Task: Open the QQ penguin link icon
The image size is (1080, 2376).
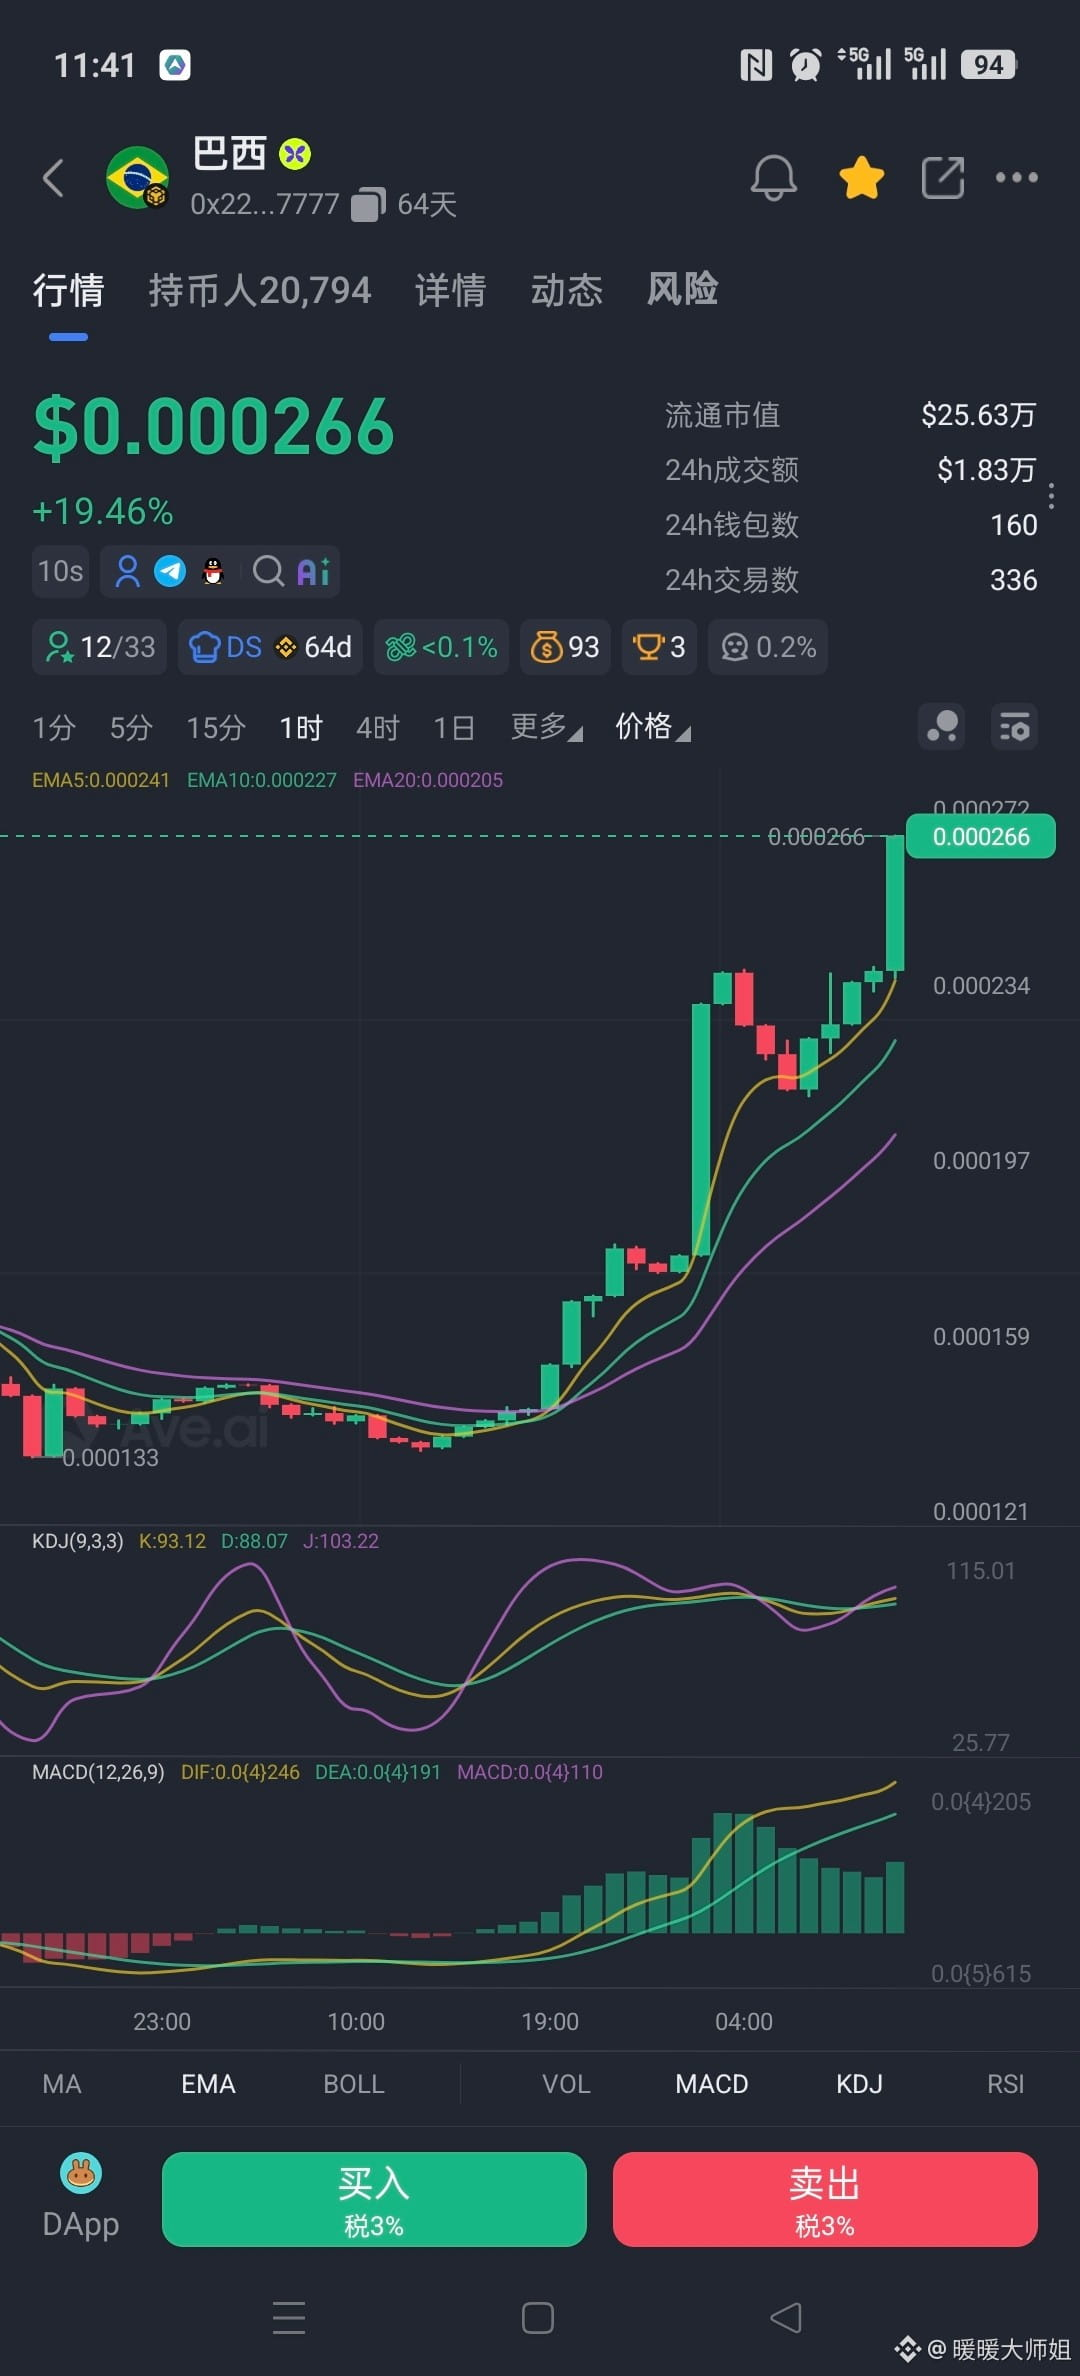Action: [212, 571]
